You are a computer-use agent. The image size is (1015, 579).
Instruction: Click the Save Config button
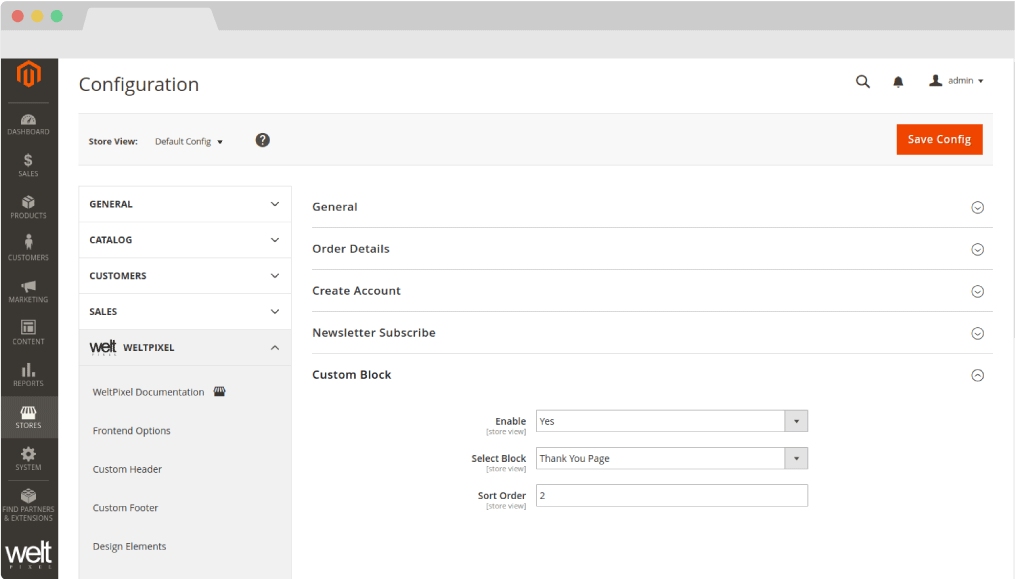coord(939,140)
